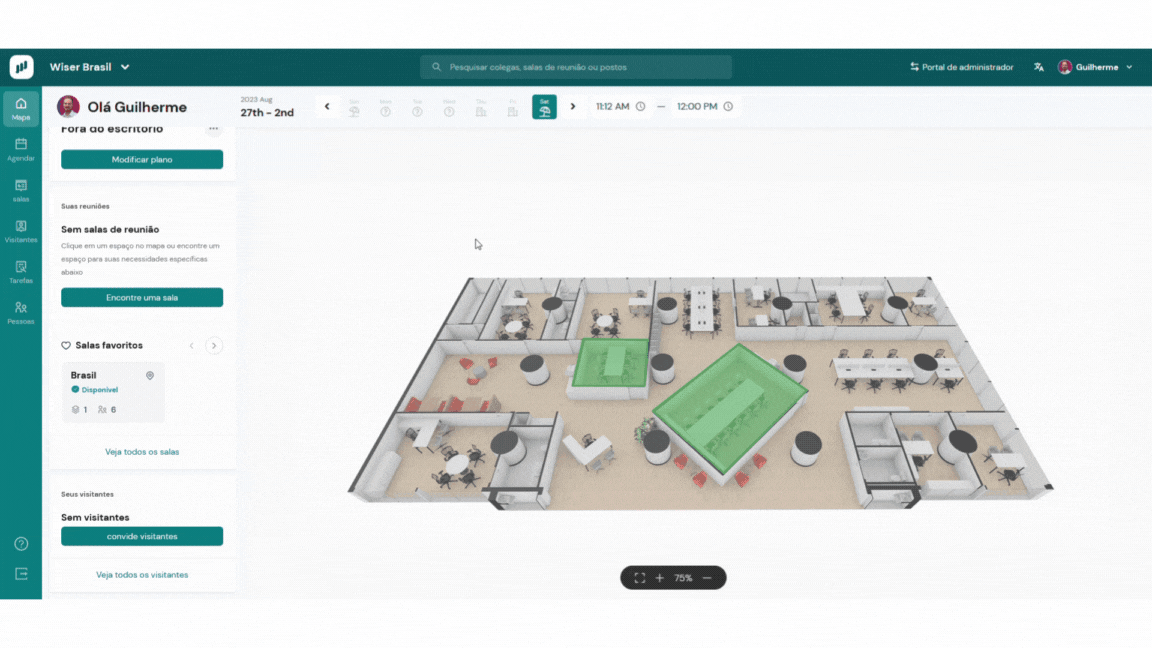This screenshot has height=648, width=1152.
Task: Open Pessoas in the sidebar
Action: pyautogui.click(x=21, y=313)
